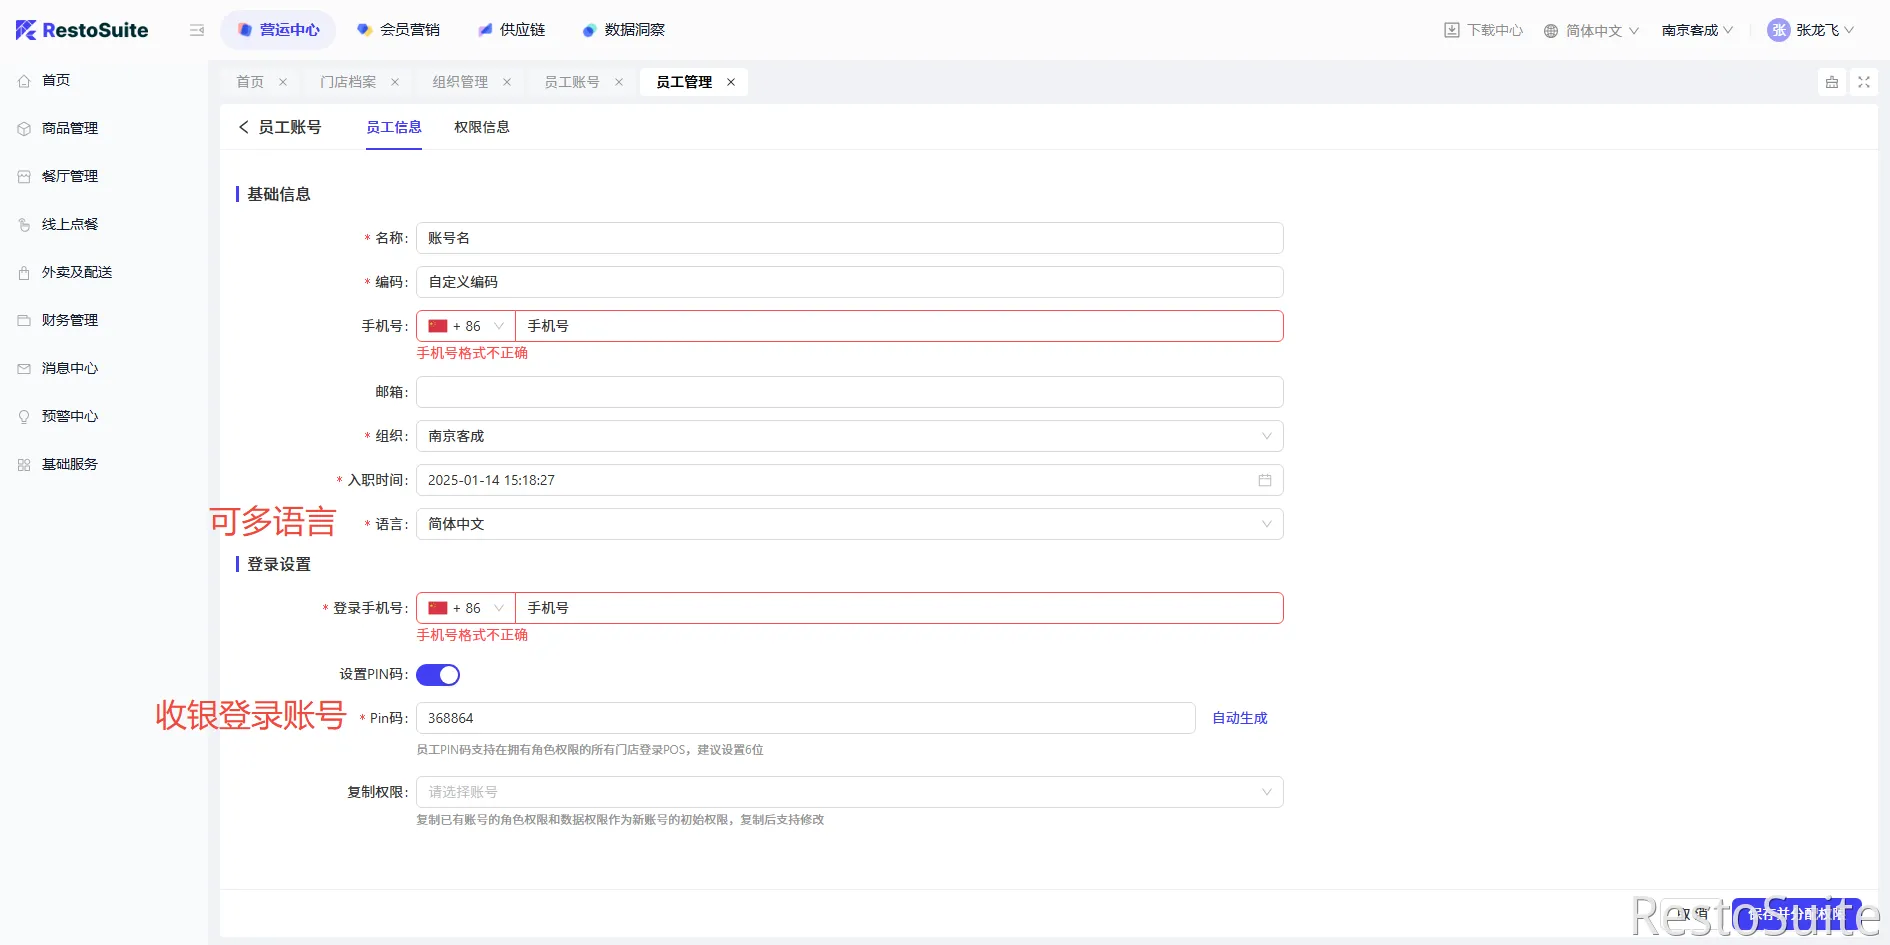The image size is (1890, 945).
Task: Click the China flag in 登录手机号
Action: click(x=438, y=608)
